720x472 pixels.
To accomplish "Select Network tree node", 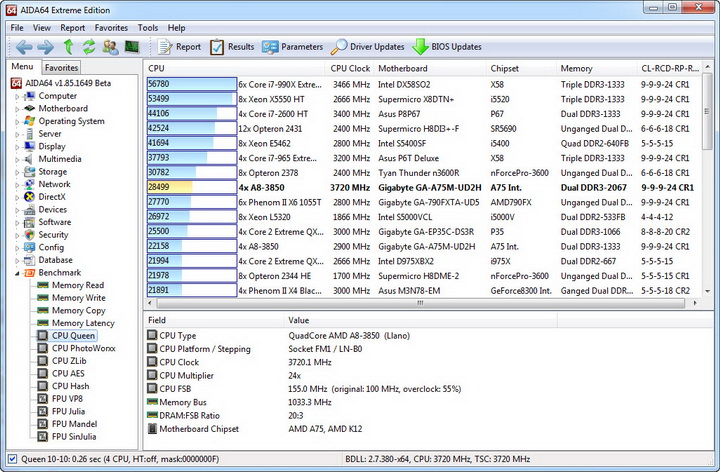I will tap(54, 184).
